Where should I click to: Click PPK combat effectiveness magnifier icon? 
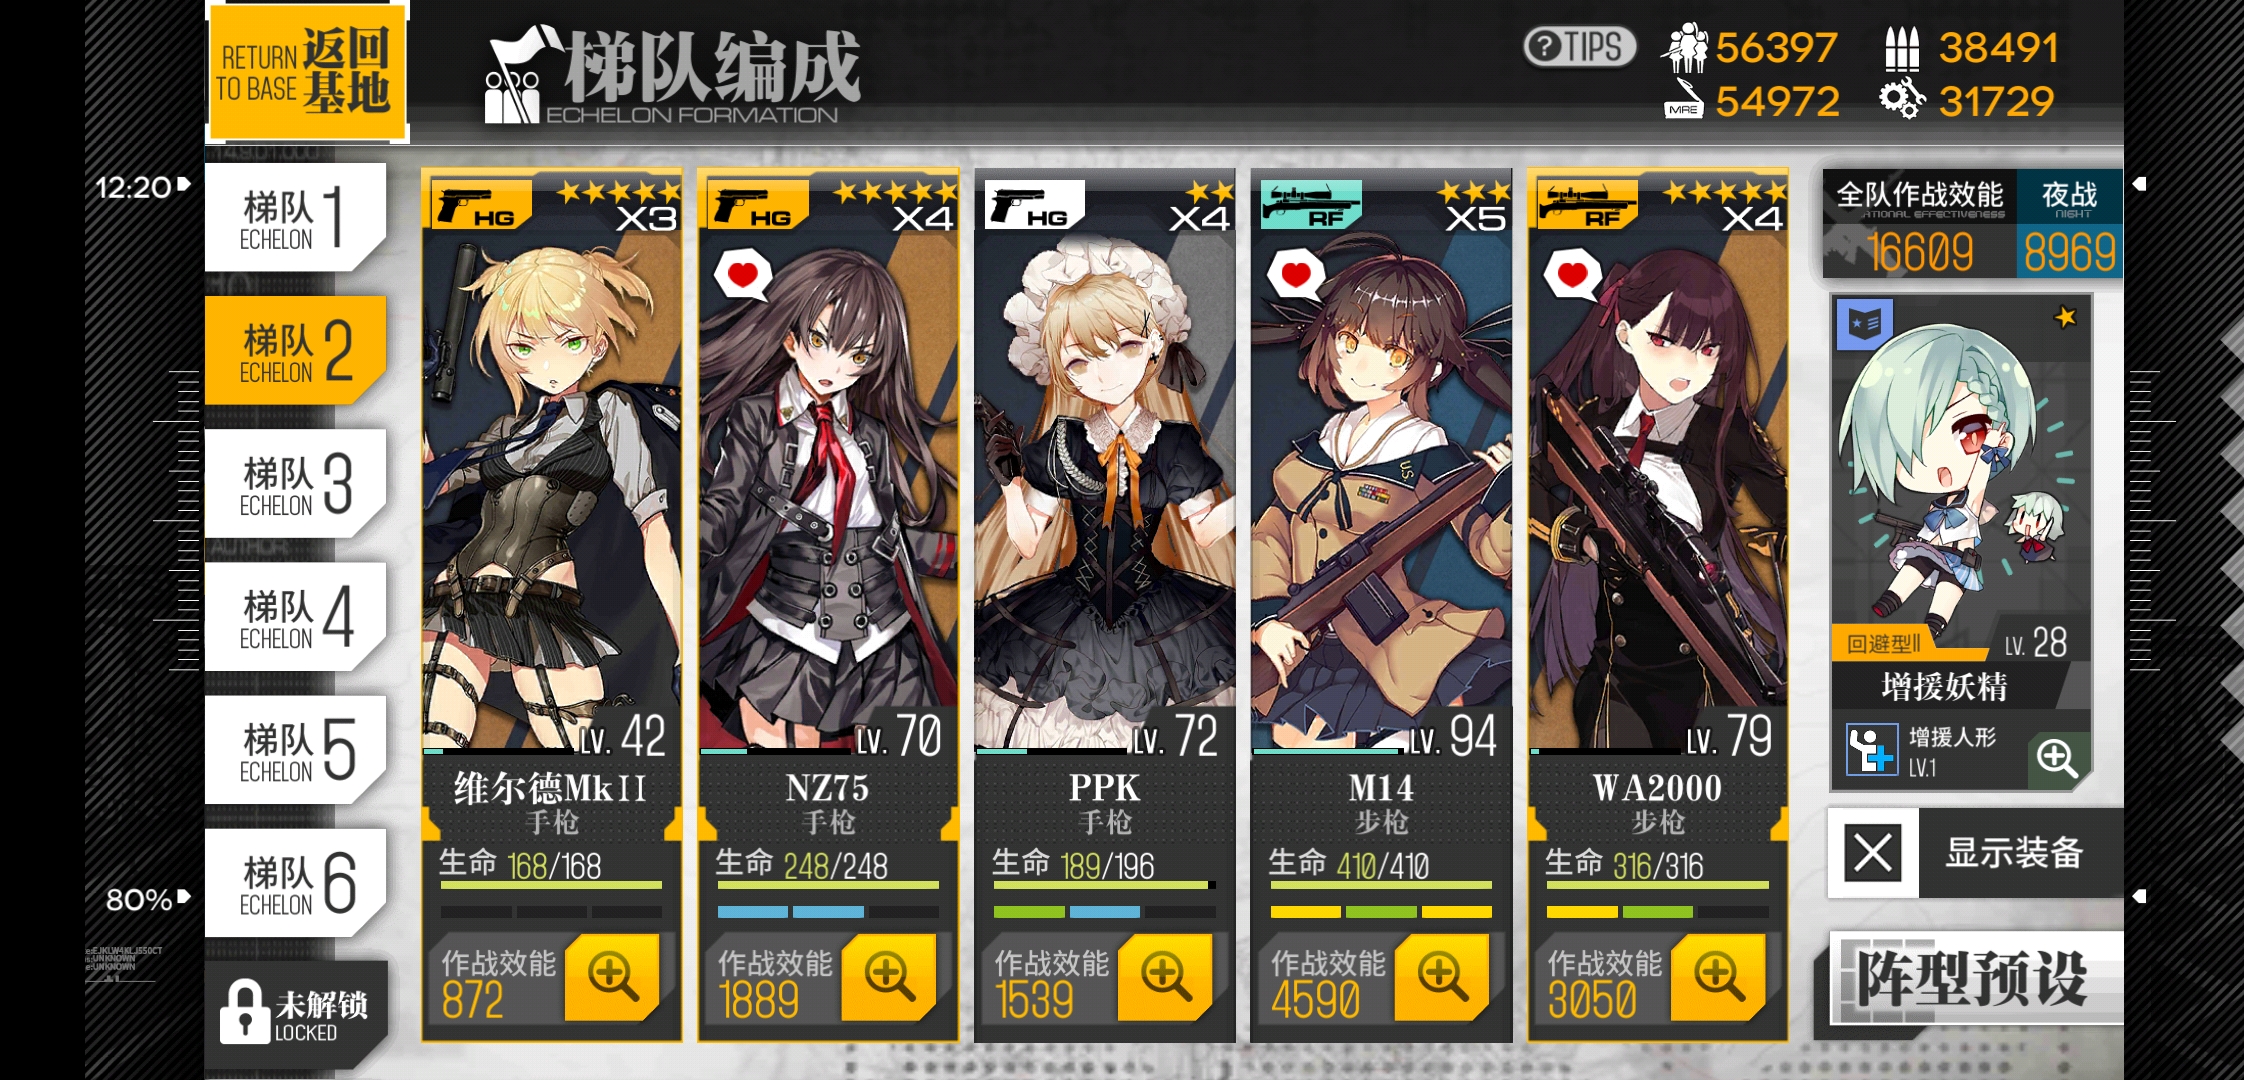click(x=1166, y=976)
